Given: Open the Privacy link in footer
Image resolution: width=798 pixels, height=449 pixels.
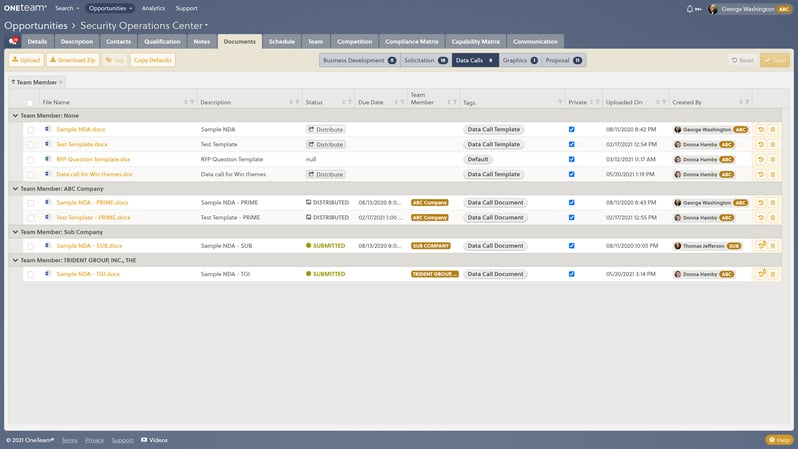Looking at the screenshot, I should tap(94, 440).
